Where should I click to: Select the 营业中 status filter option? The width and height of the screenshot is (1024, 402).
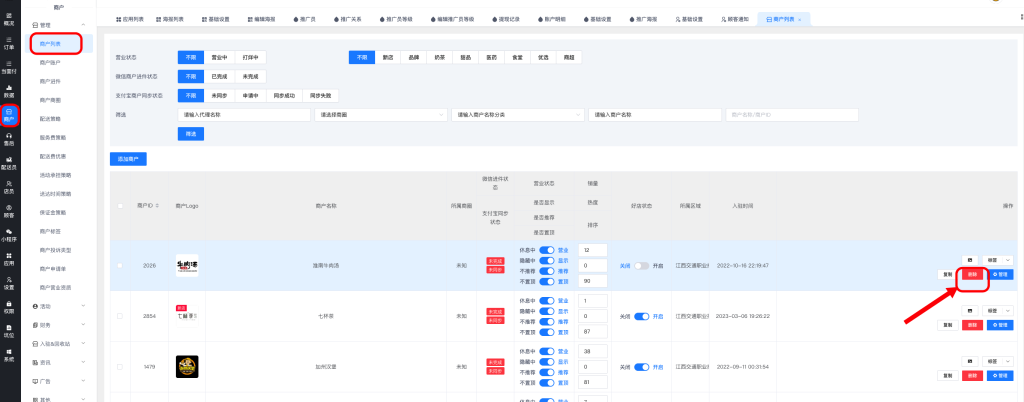click(x=220, y=57)
